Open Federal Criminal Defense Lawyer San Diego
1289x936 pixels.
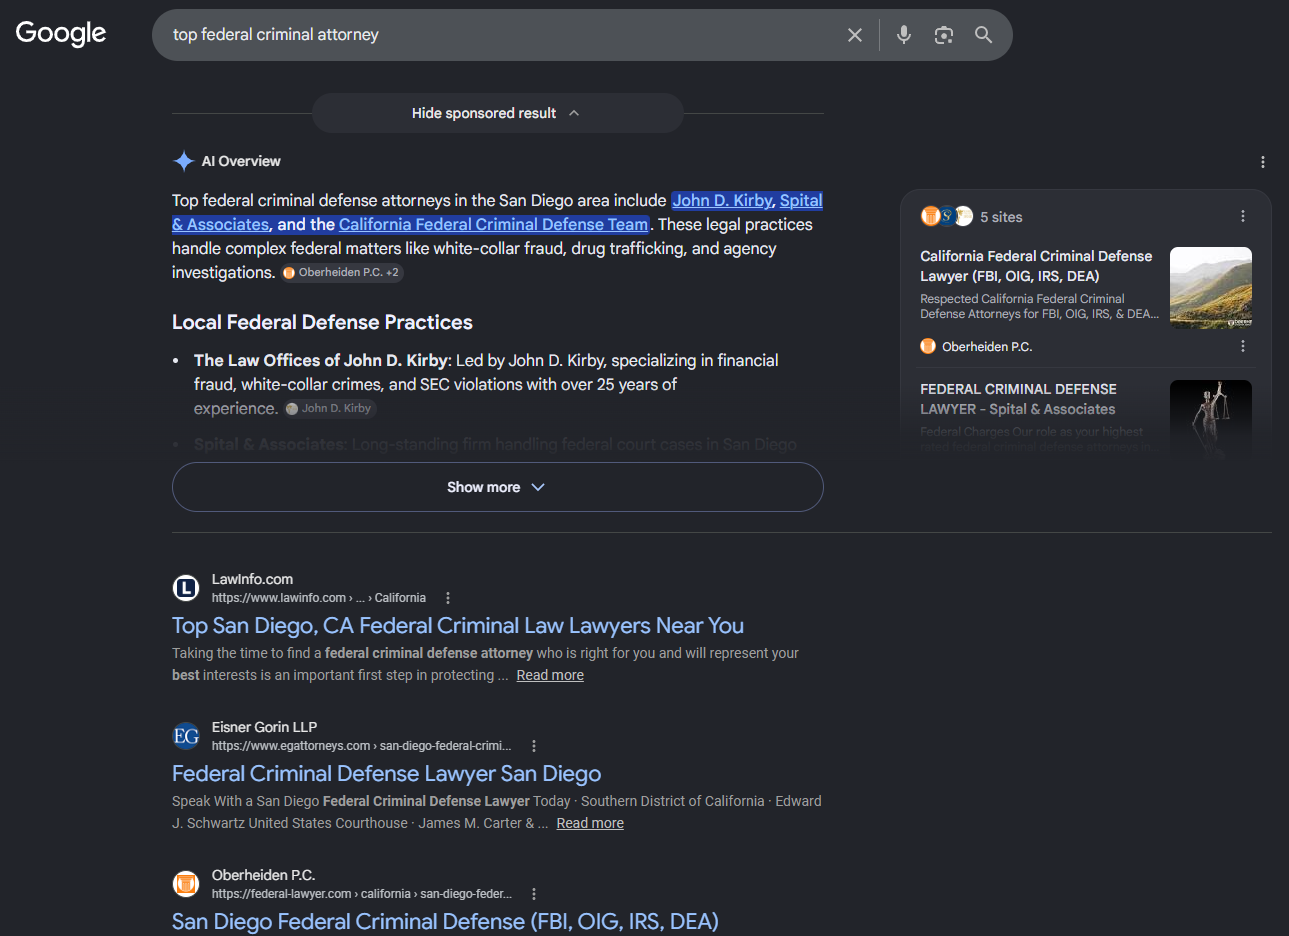pos(386,774)
